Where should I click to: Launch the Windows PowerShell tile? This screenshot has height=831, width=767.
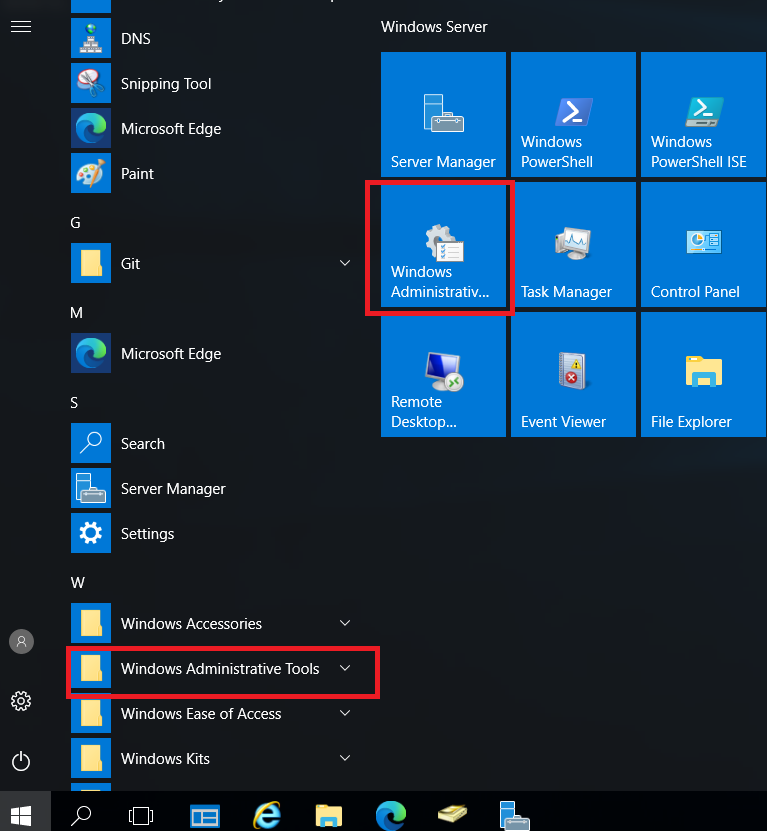(x=573, y=115)
